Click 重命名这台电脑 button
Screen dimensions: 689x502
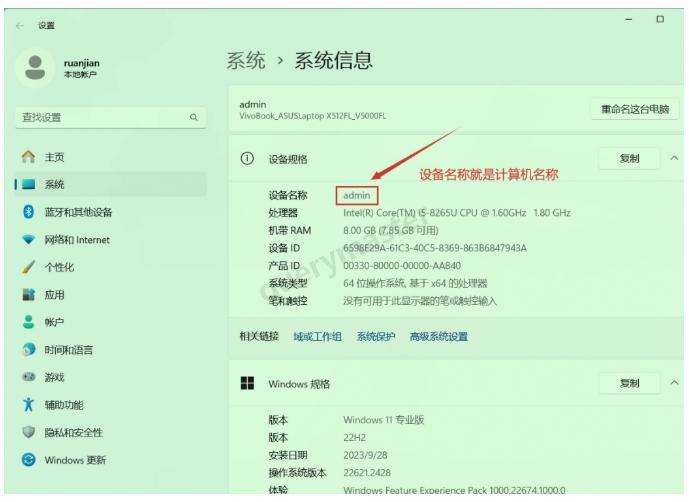(x=635, y=109)
